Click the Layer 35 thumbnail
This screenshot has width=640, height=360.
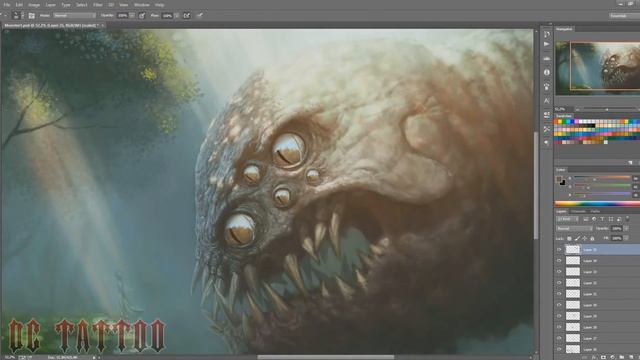573,249
